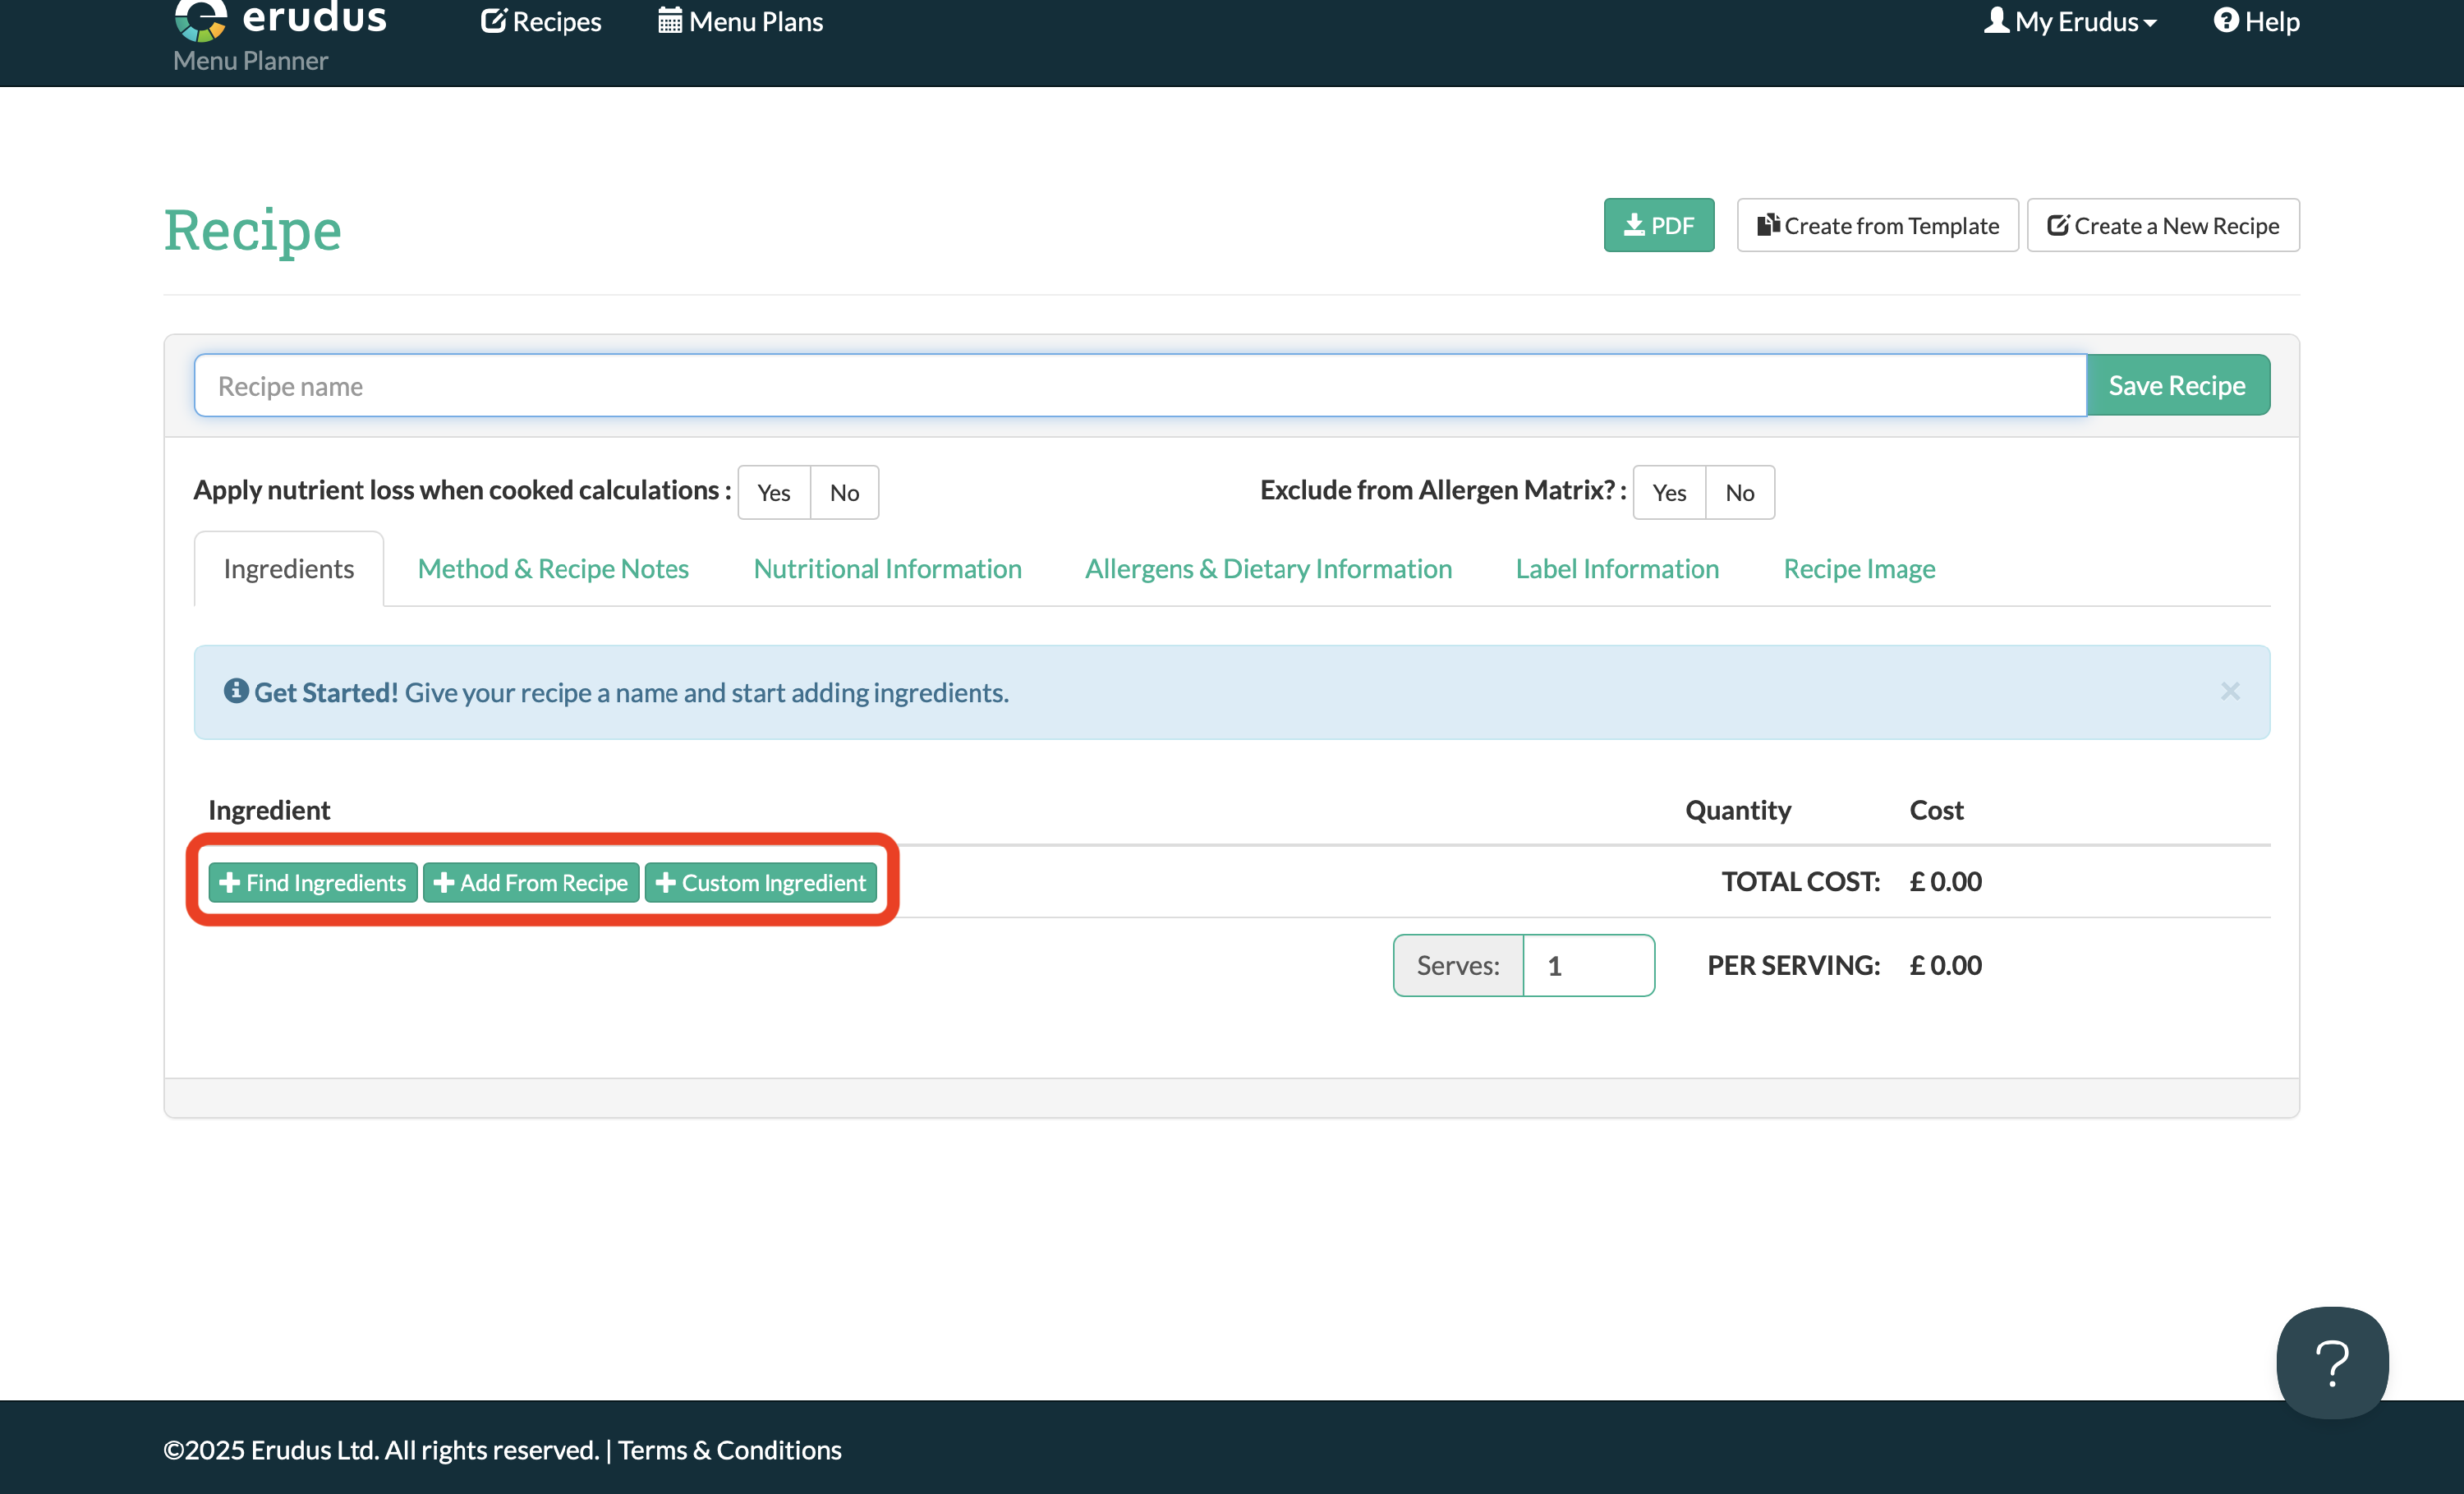Download the recipe as PDF
This screenshot has height=1494, width=2464.
click(x=1658, y=226)
